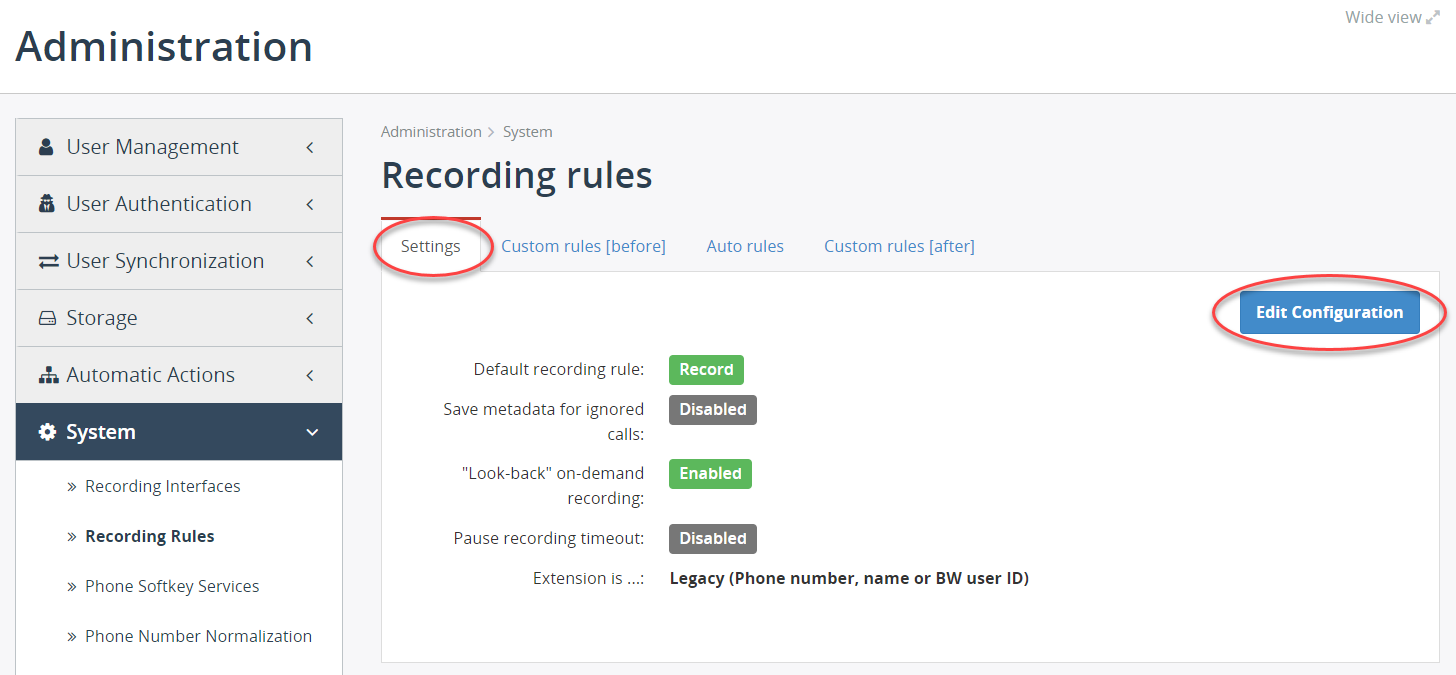Open the Storage menu label

tap(102, 318)
